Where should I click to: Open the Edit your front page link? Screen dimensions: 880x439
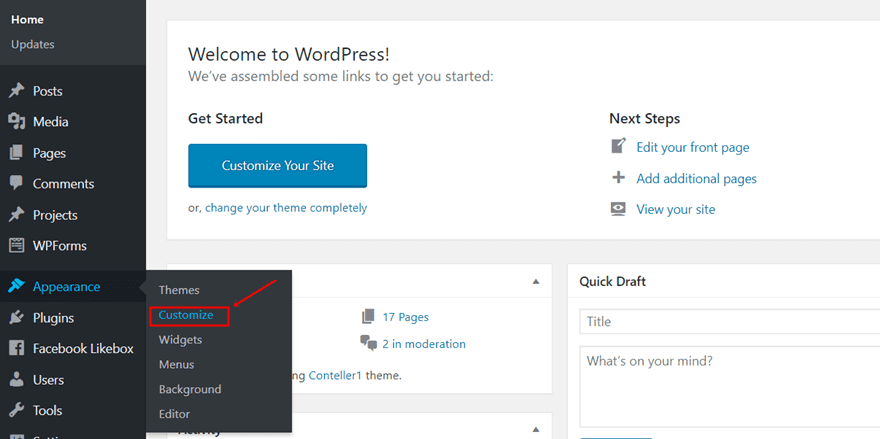click(693, 148)
